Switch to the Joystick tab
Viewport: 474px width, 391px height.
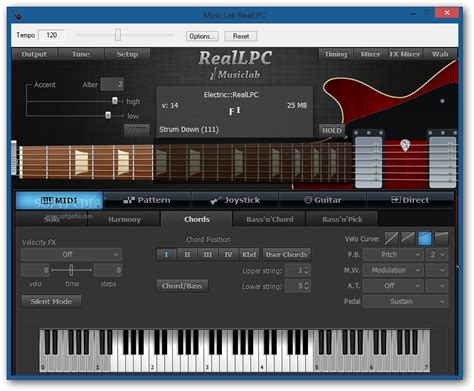pos(235,200)
